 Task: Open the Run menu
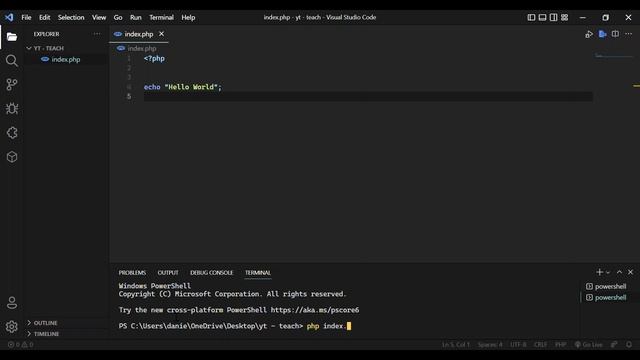point(136,18)
